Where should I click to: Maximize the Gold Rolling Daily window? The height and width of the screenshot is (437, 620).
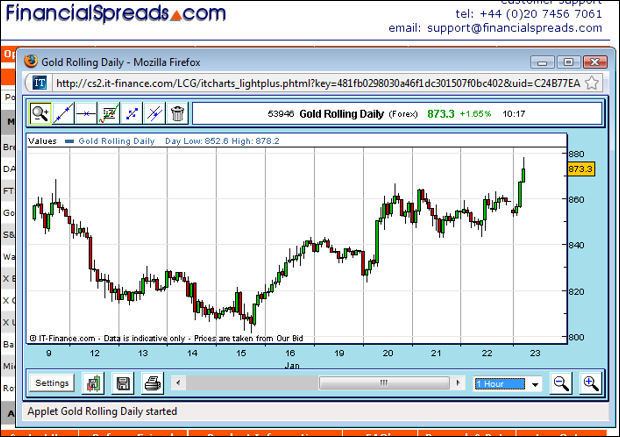coord(568,62)
